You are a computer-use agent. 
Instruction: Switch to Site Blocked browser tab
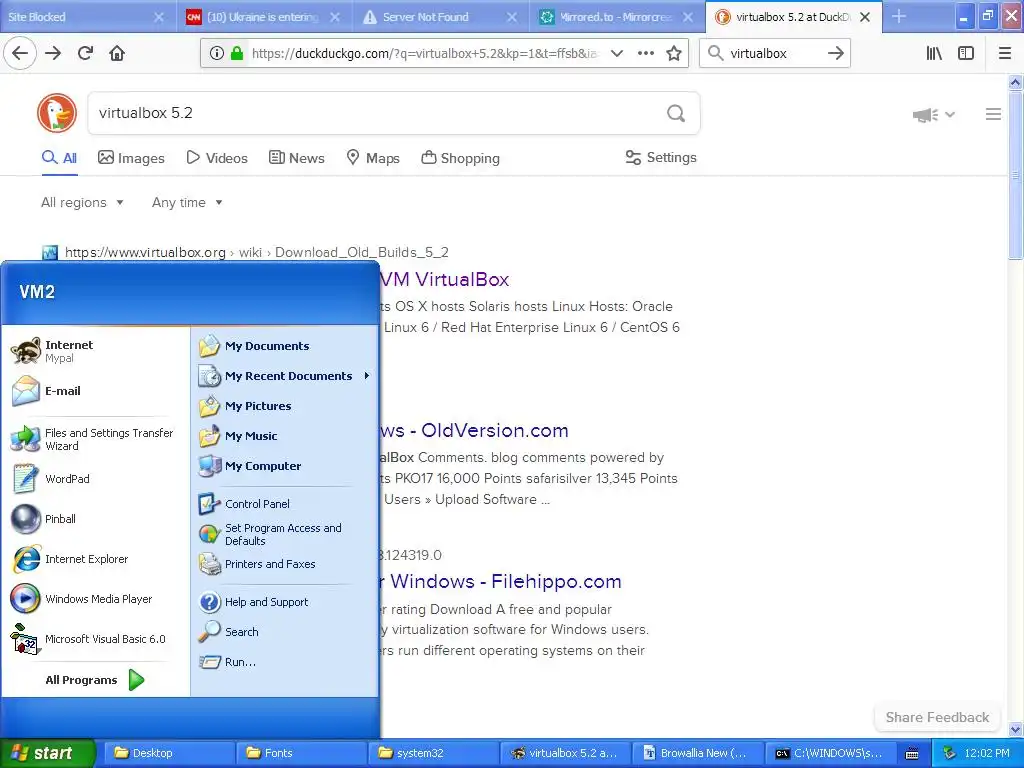pos(87,17)
